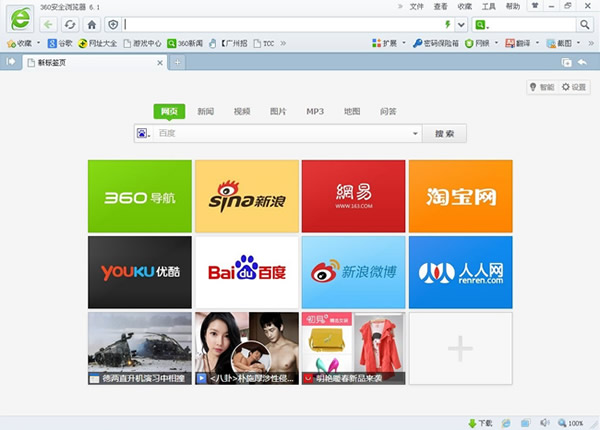This screenshot has width=600, height=430.
Task: Go to the home page icon
Action: point(92,24)
